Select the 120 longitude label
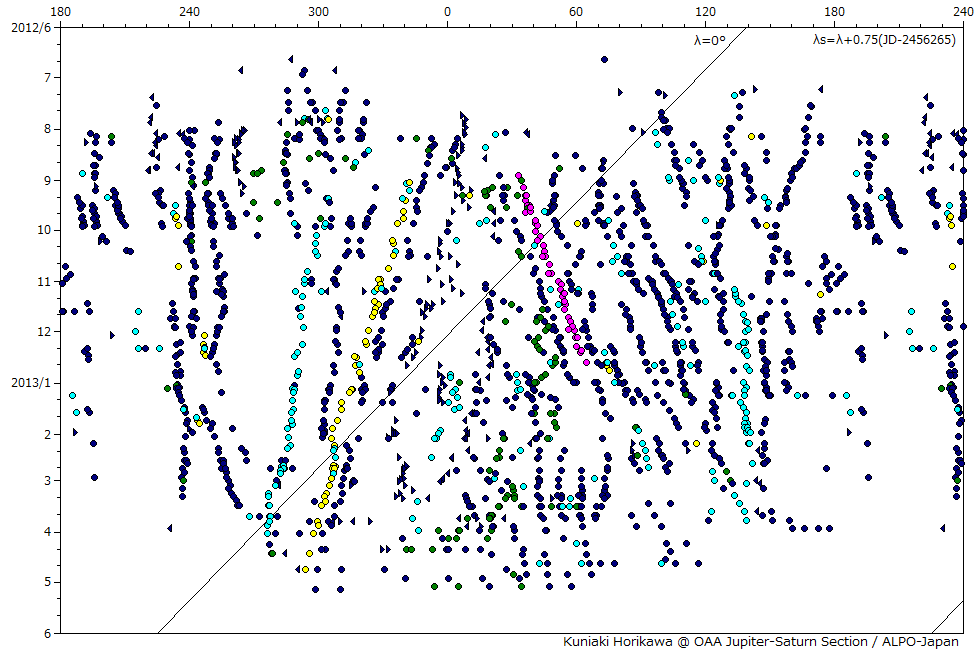The height and width of the screenshot is (650, 980). (705, 11)
